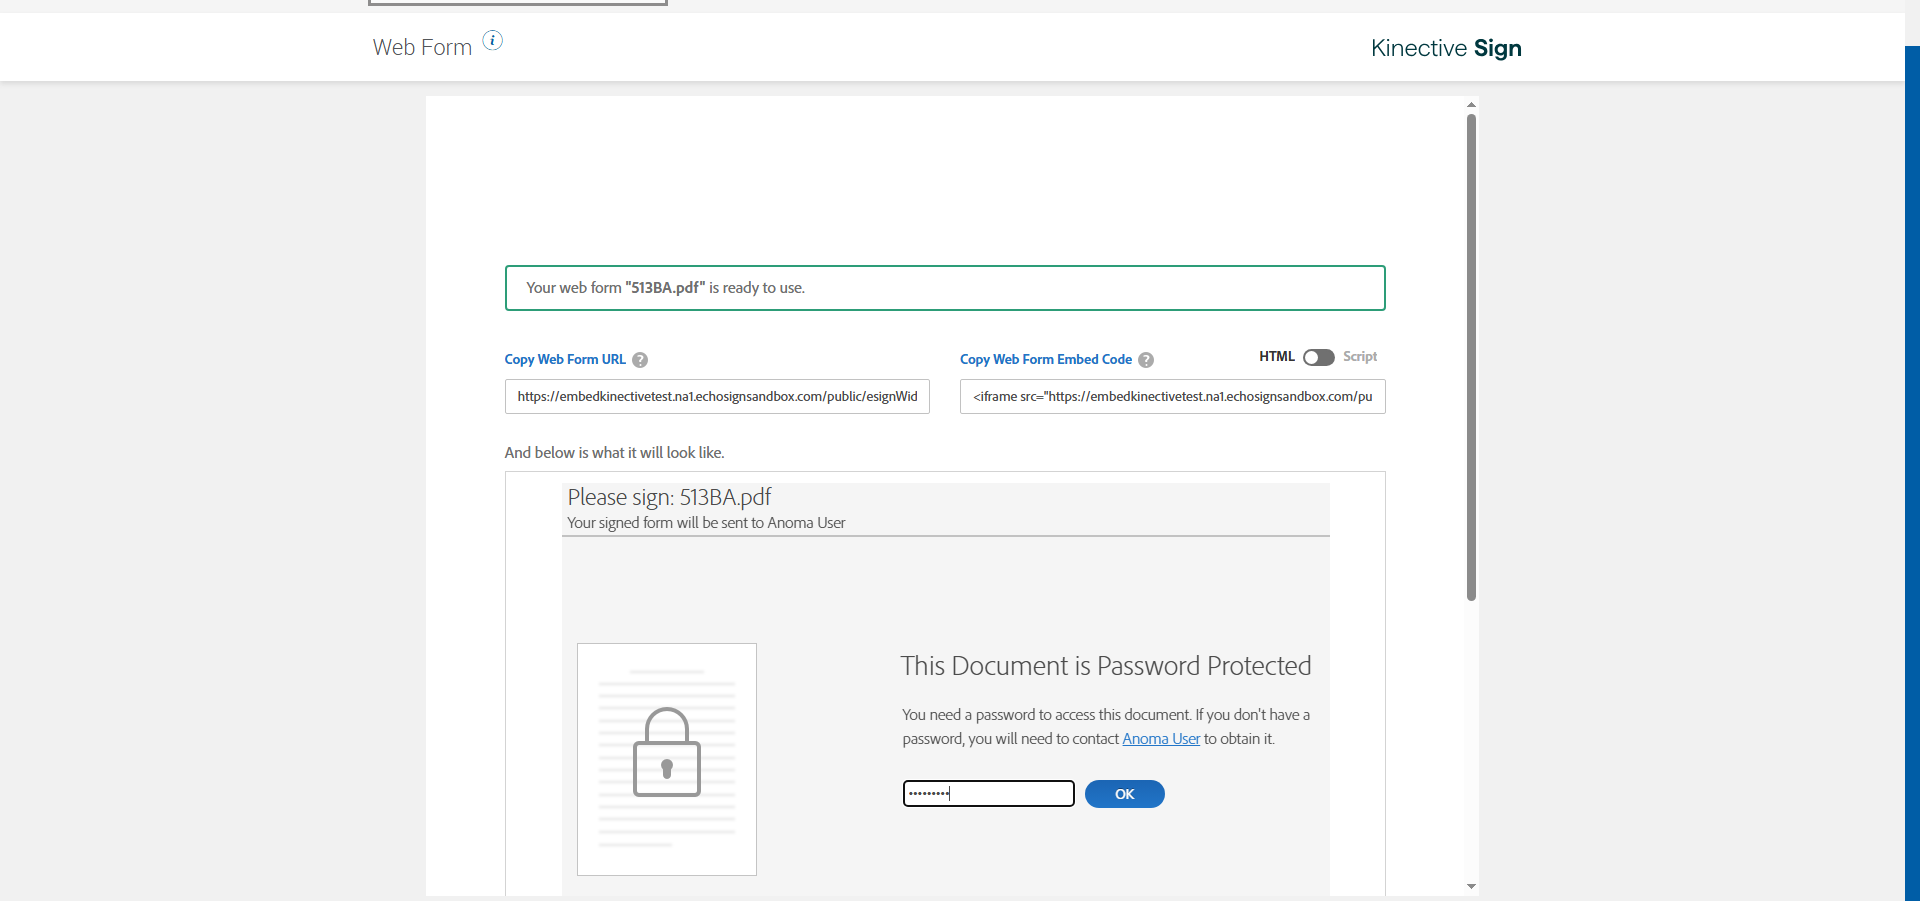
Task: Select the Script embed option label
Action: click(x=1360, y=357)
